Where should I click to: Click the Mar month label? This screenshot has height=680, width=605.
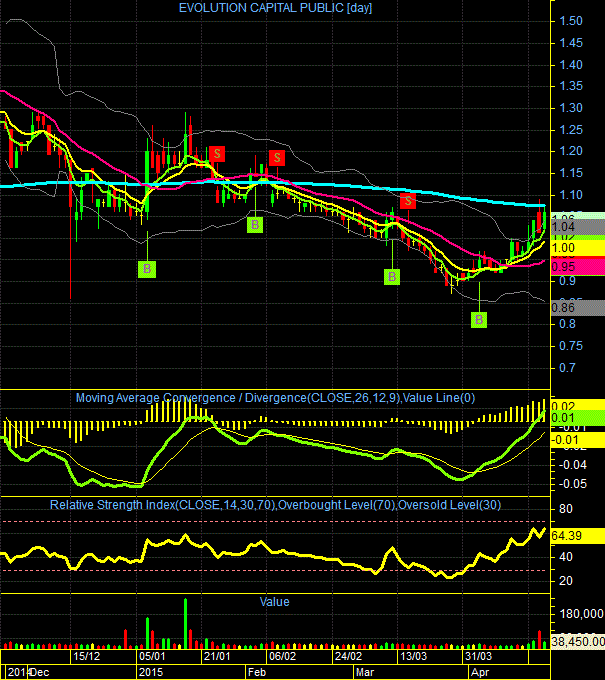pyautogui.click(x=365, y=672)
